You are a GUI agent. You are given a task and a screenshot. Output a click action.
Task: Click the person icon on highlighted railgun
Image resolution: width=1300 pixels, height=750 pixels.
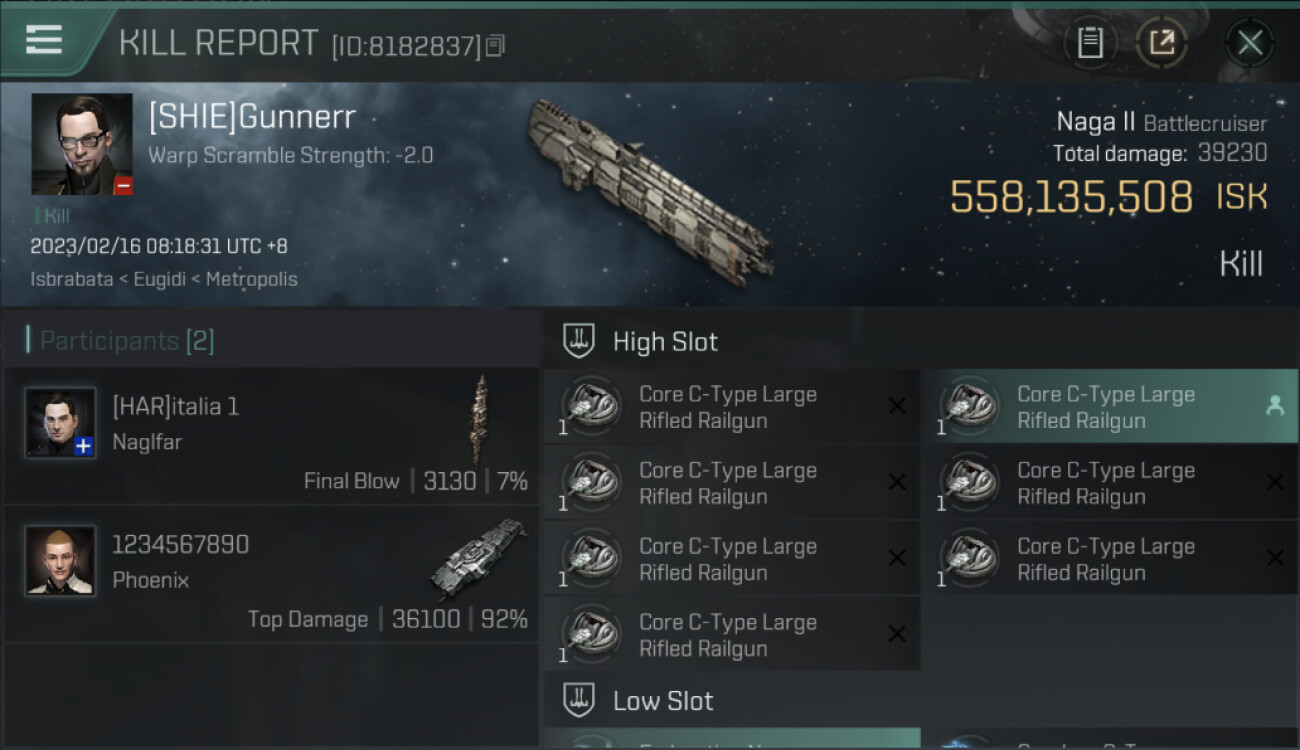(x=1275, y=405)
